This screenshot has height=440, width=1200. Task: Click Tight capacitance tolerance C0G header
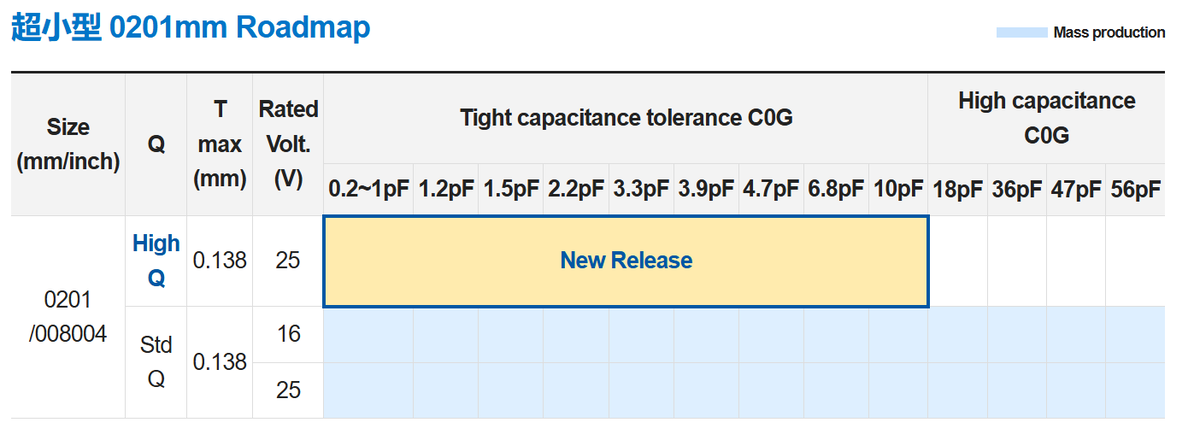point(626,118)
